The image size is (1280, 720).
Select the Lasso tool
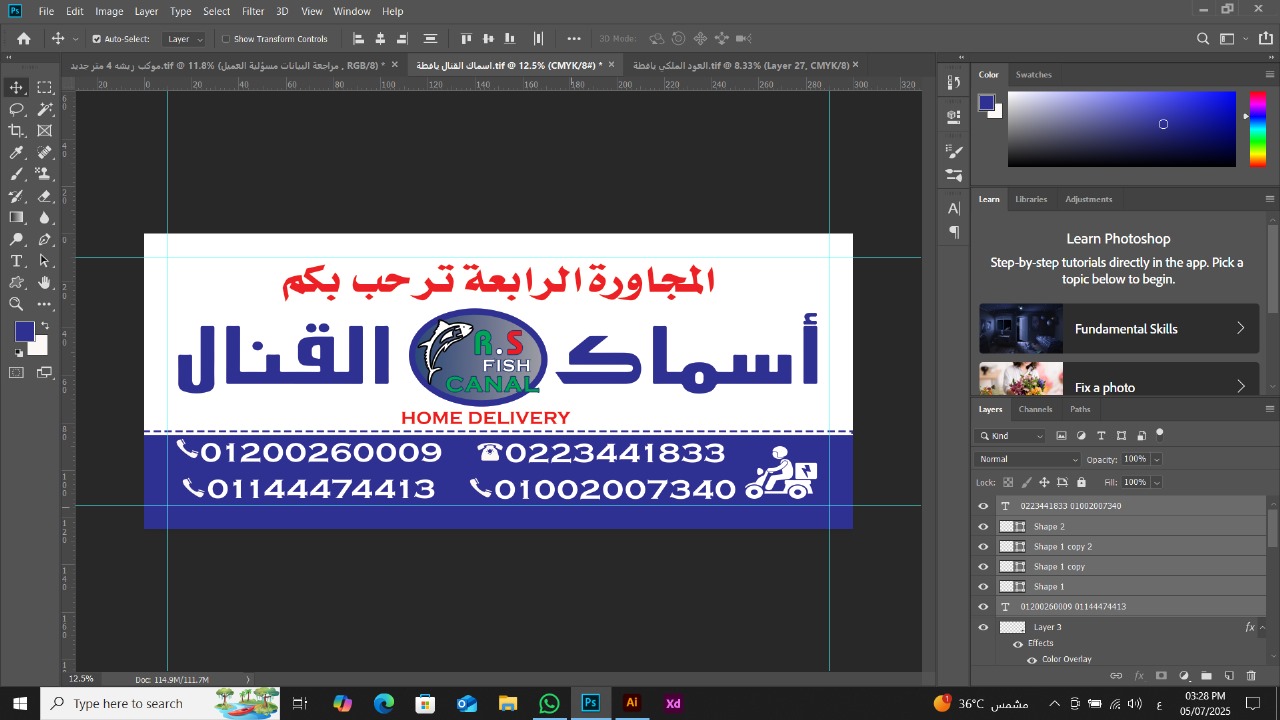(14, 109)
